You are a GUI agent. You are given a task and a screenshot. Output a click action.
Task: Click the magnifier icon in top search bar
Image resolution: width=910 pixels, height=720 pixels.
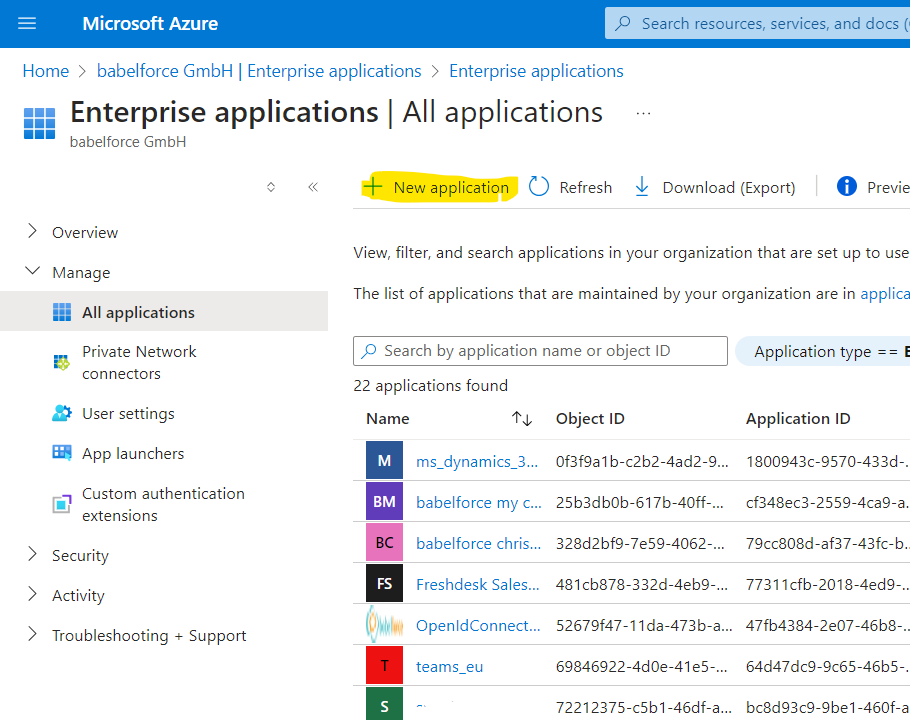click(x=623, y=23)
